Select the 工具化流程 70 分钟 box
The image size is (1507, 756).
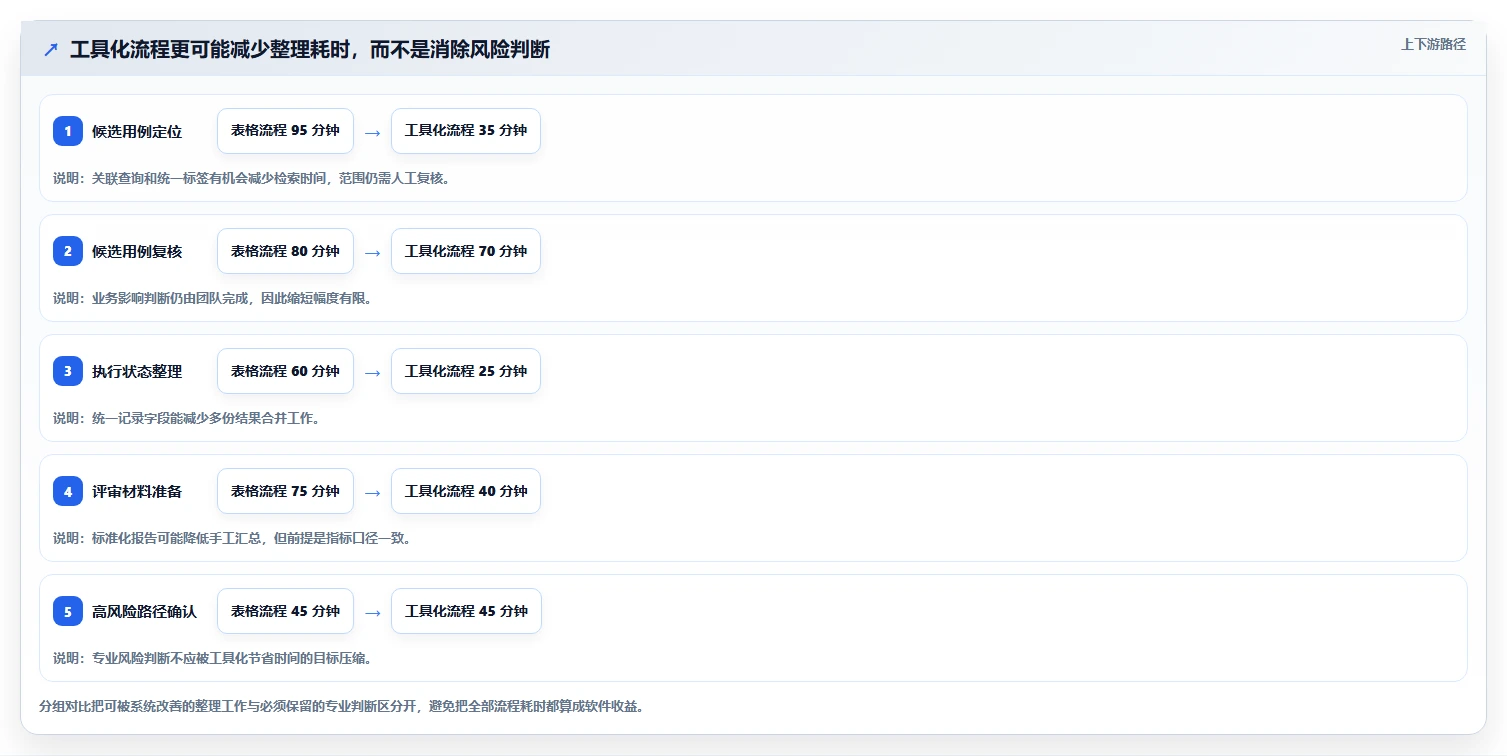tap(466, 251)
